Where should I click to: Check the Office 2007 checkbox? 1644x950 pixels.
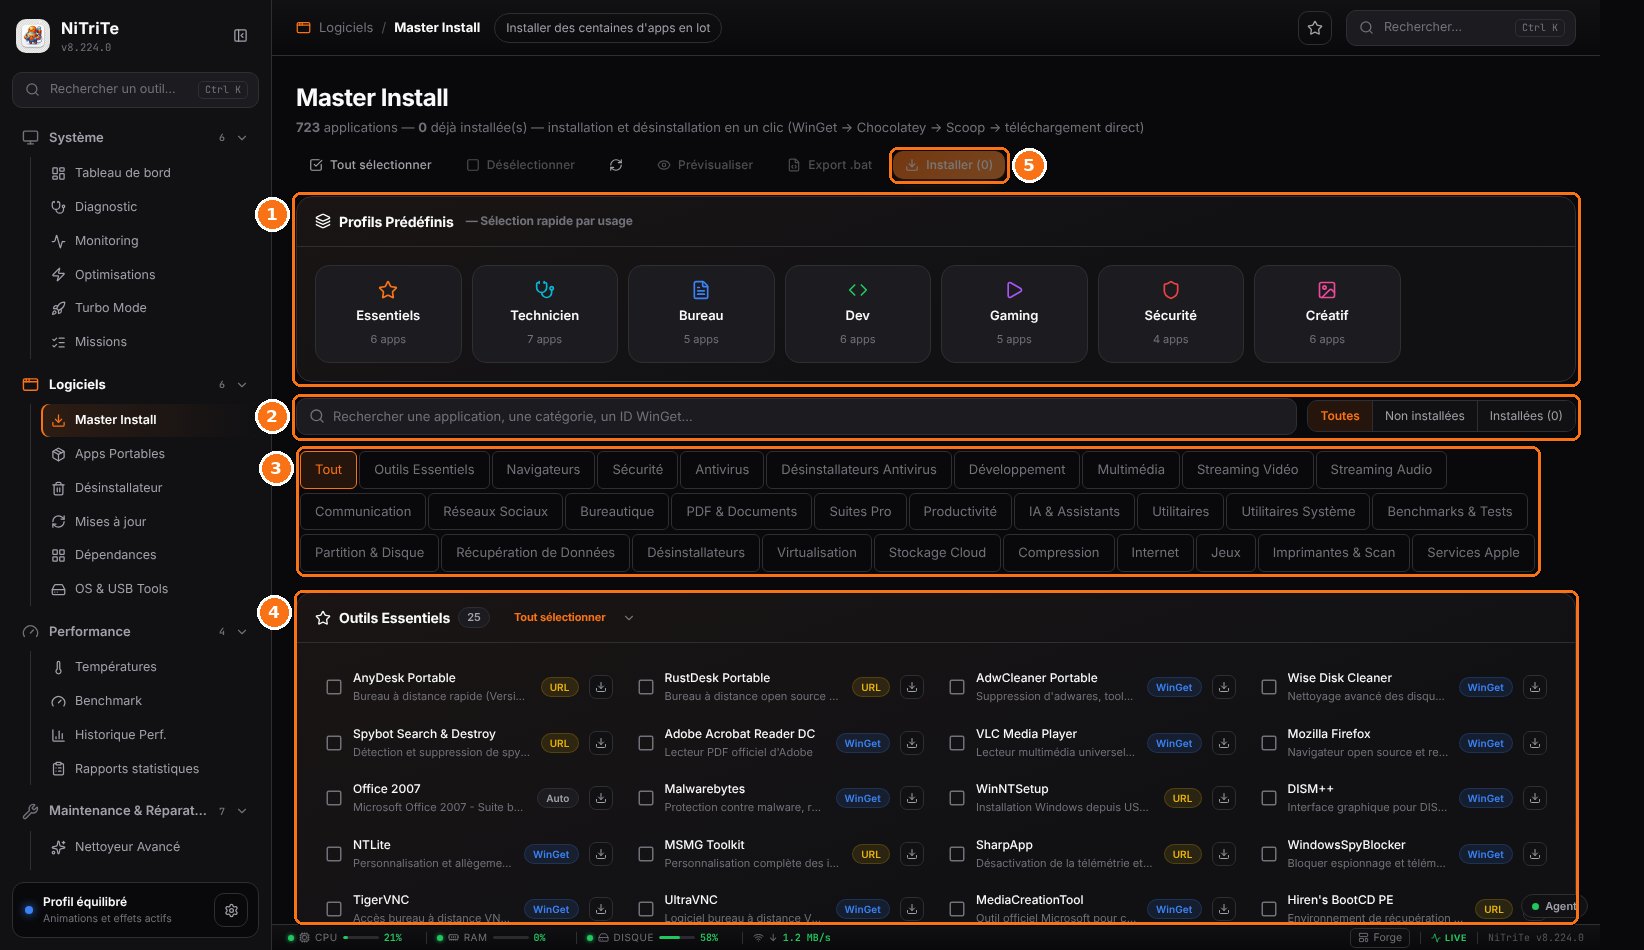(334, 798)
